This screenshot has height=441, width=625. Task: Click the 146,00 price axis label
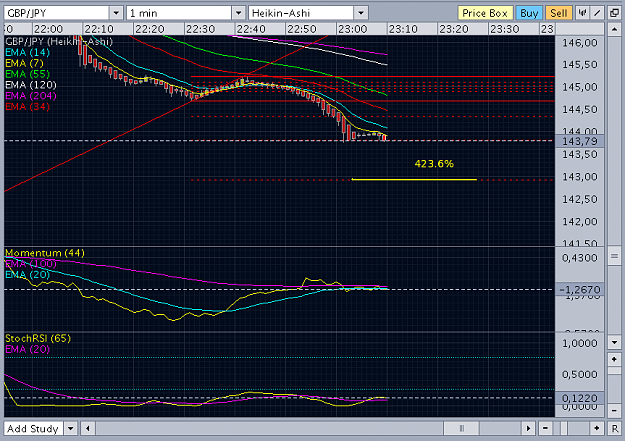pyautogui.click(x=580, y=43)
